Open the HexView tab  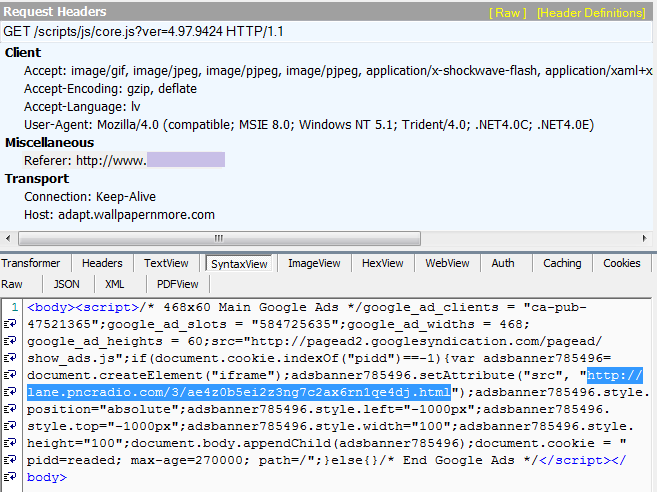point(383,263)
